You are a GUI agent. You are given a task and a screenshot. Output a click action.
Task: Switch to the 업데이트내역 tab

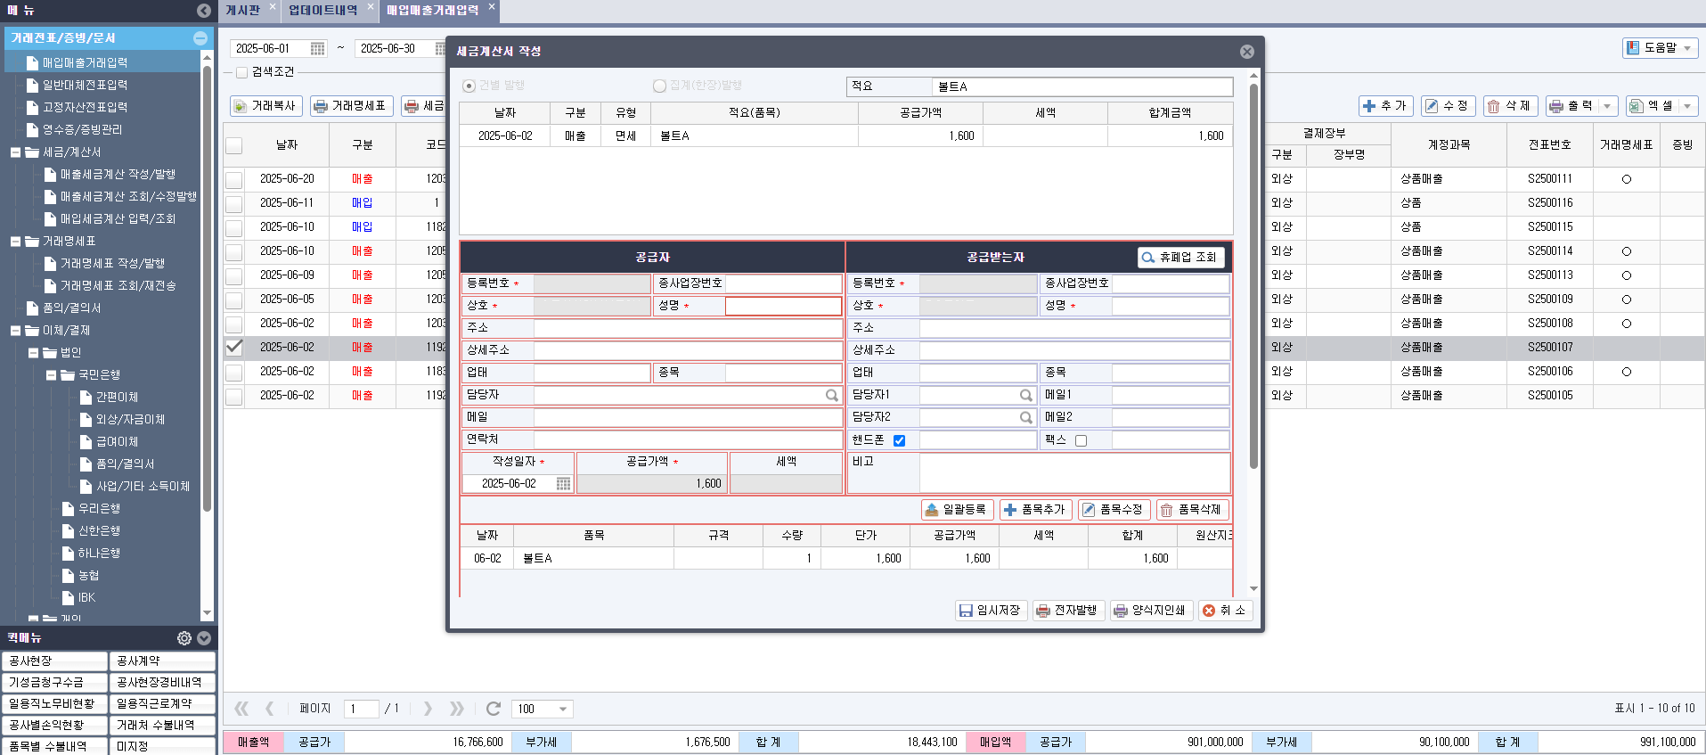323,10
